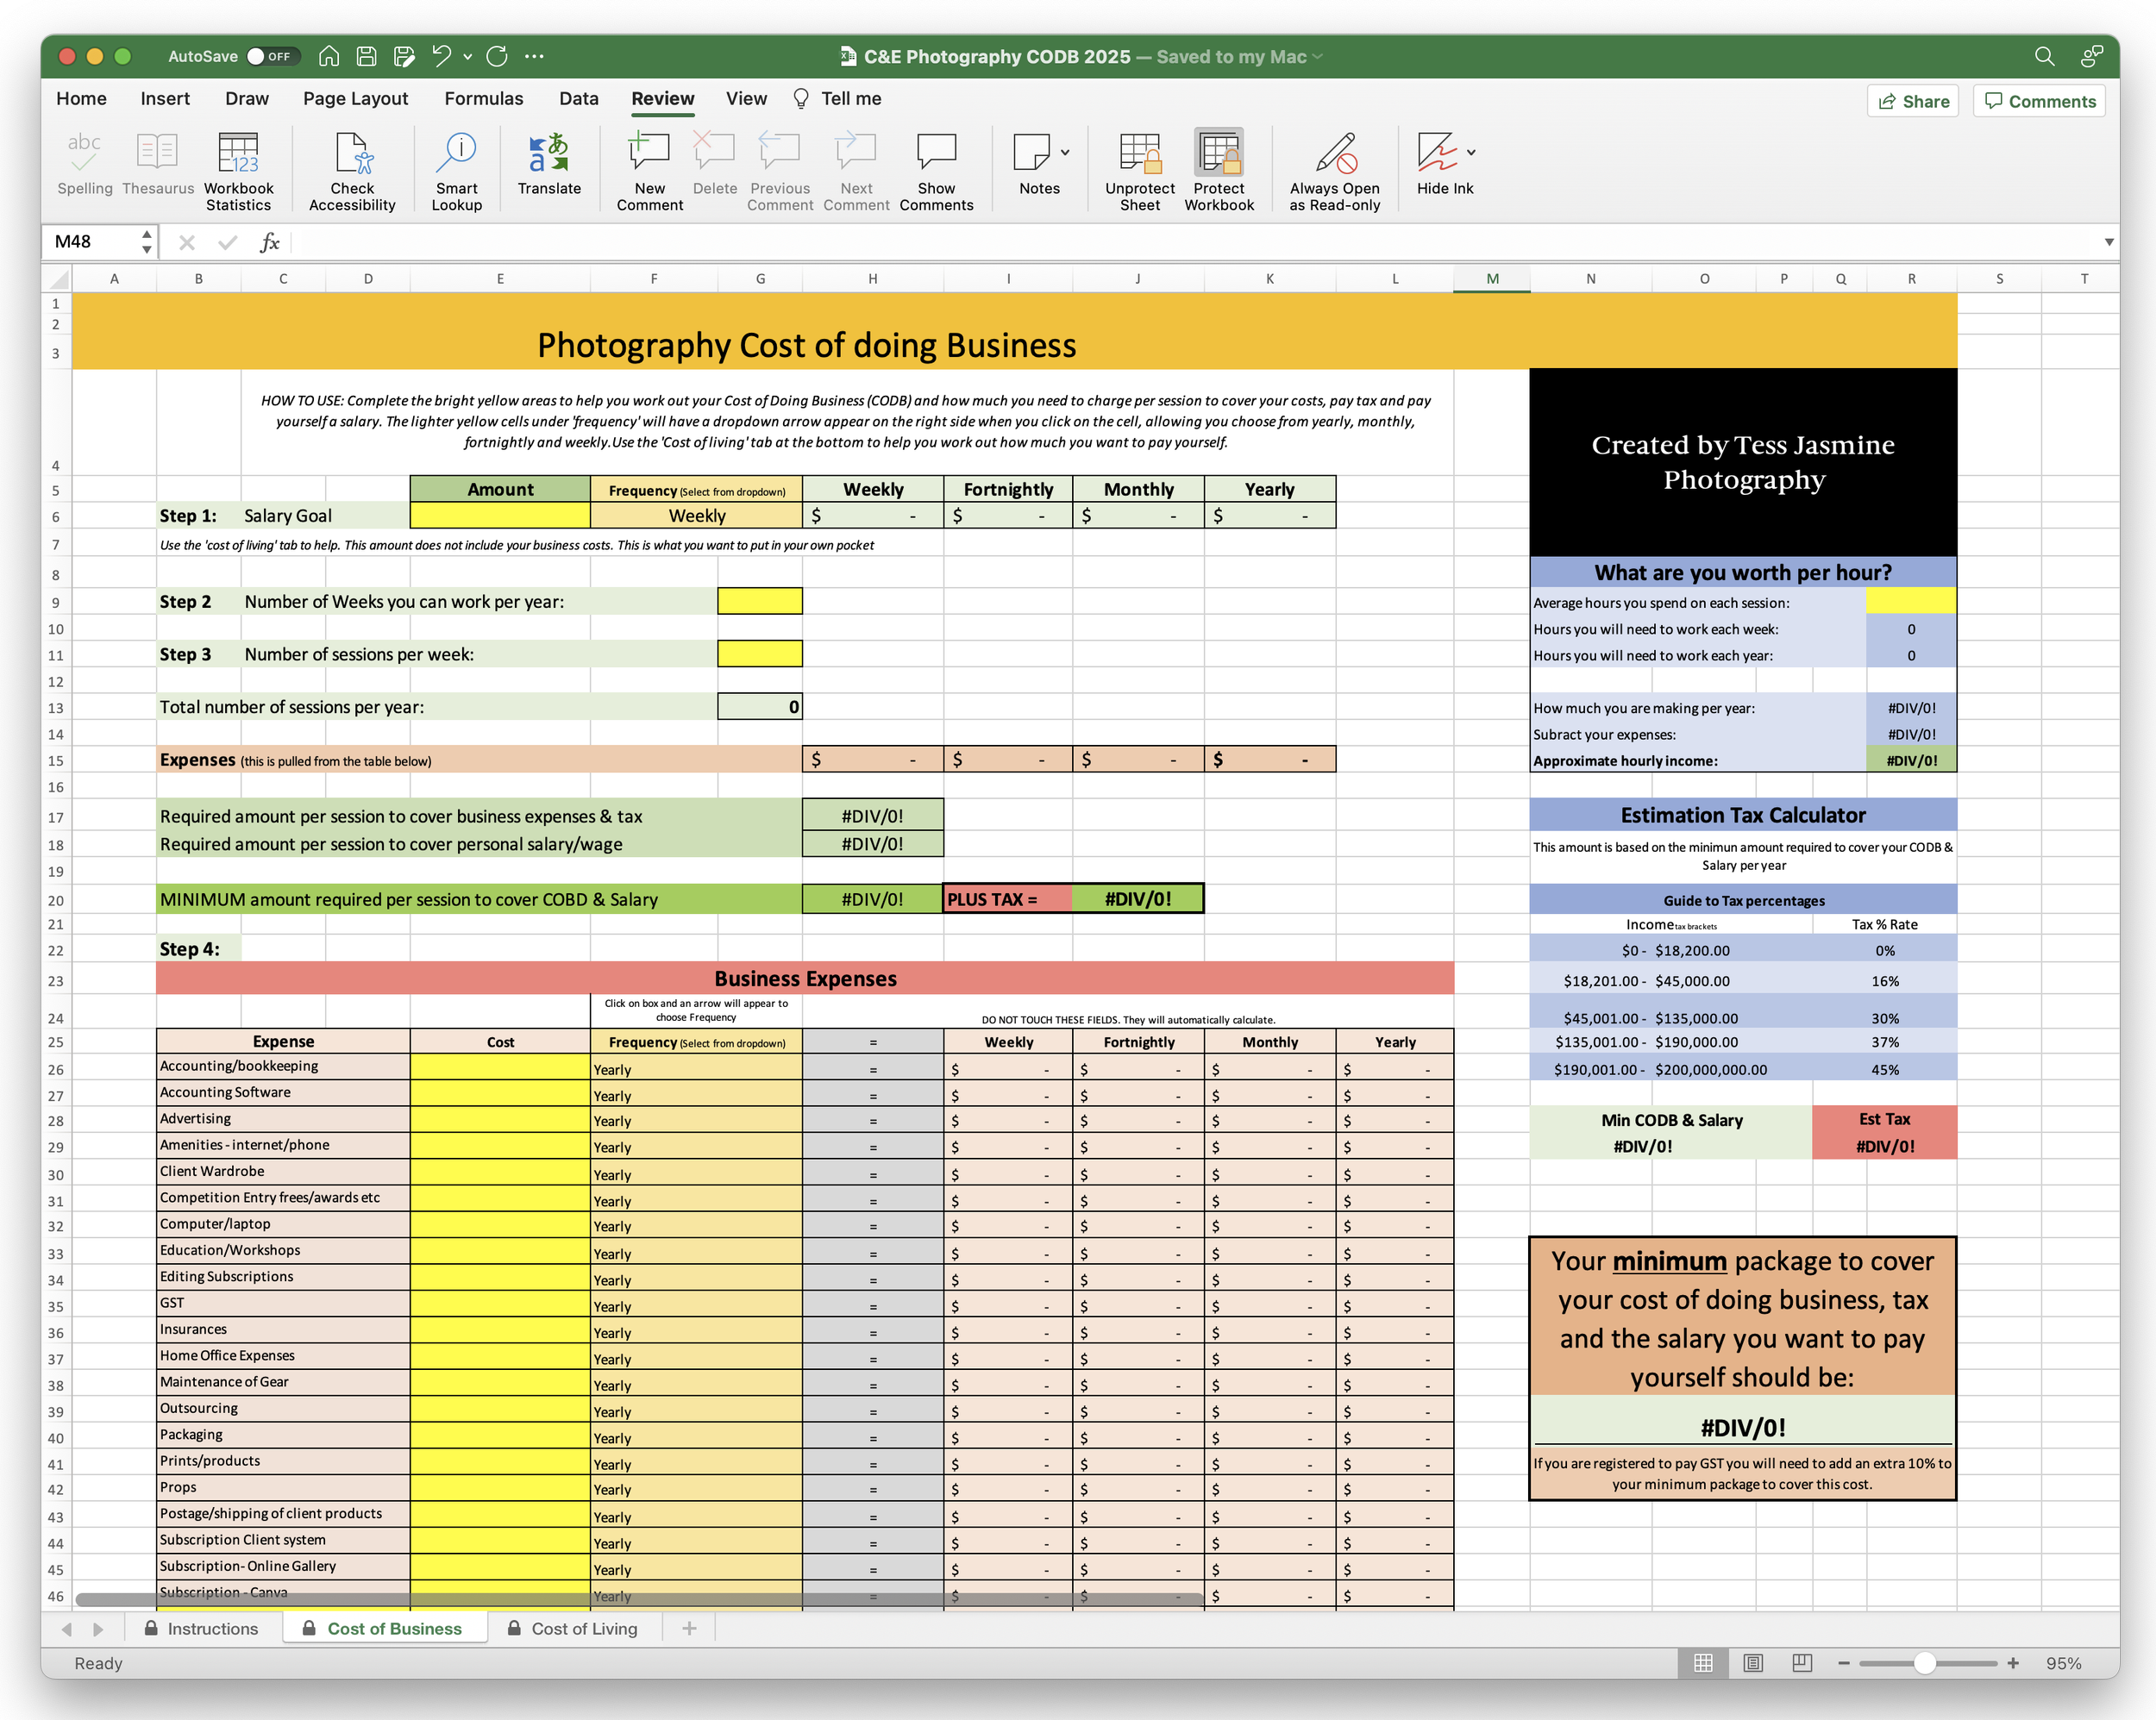
Task: Add a new sheet with plus button
Action: point(689,1629)
